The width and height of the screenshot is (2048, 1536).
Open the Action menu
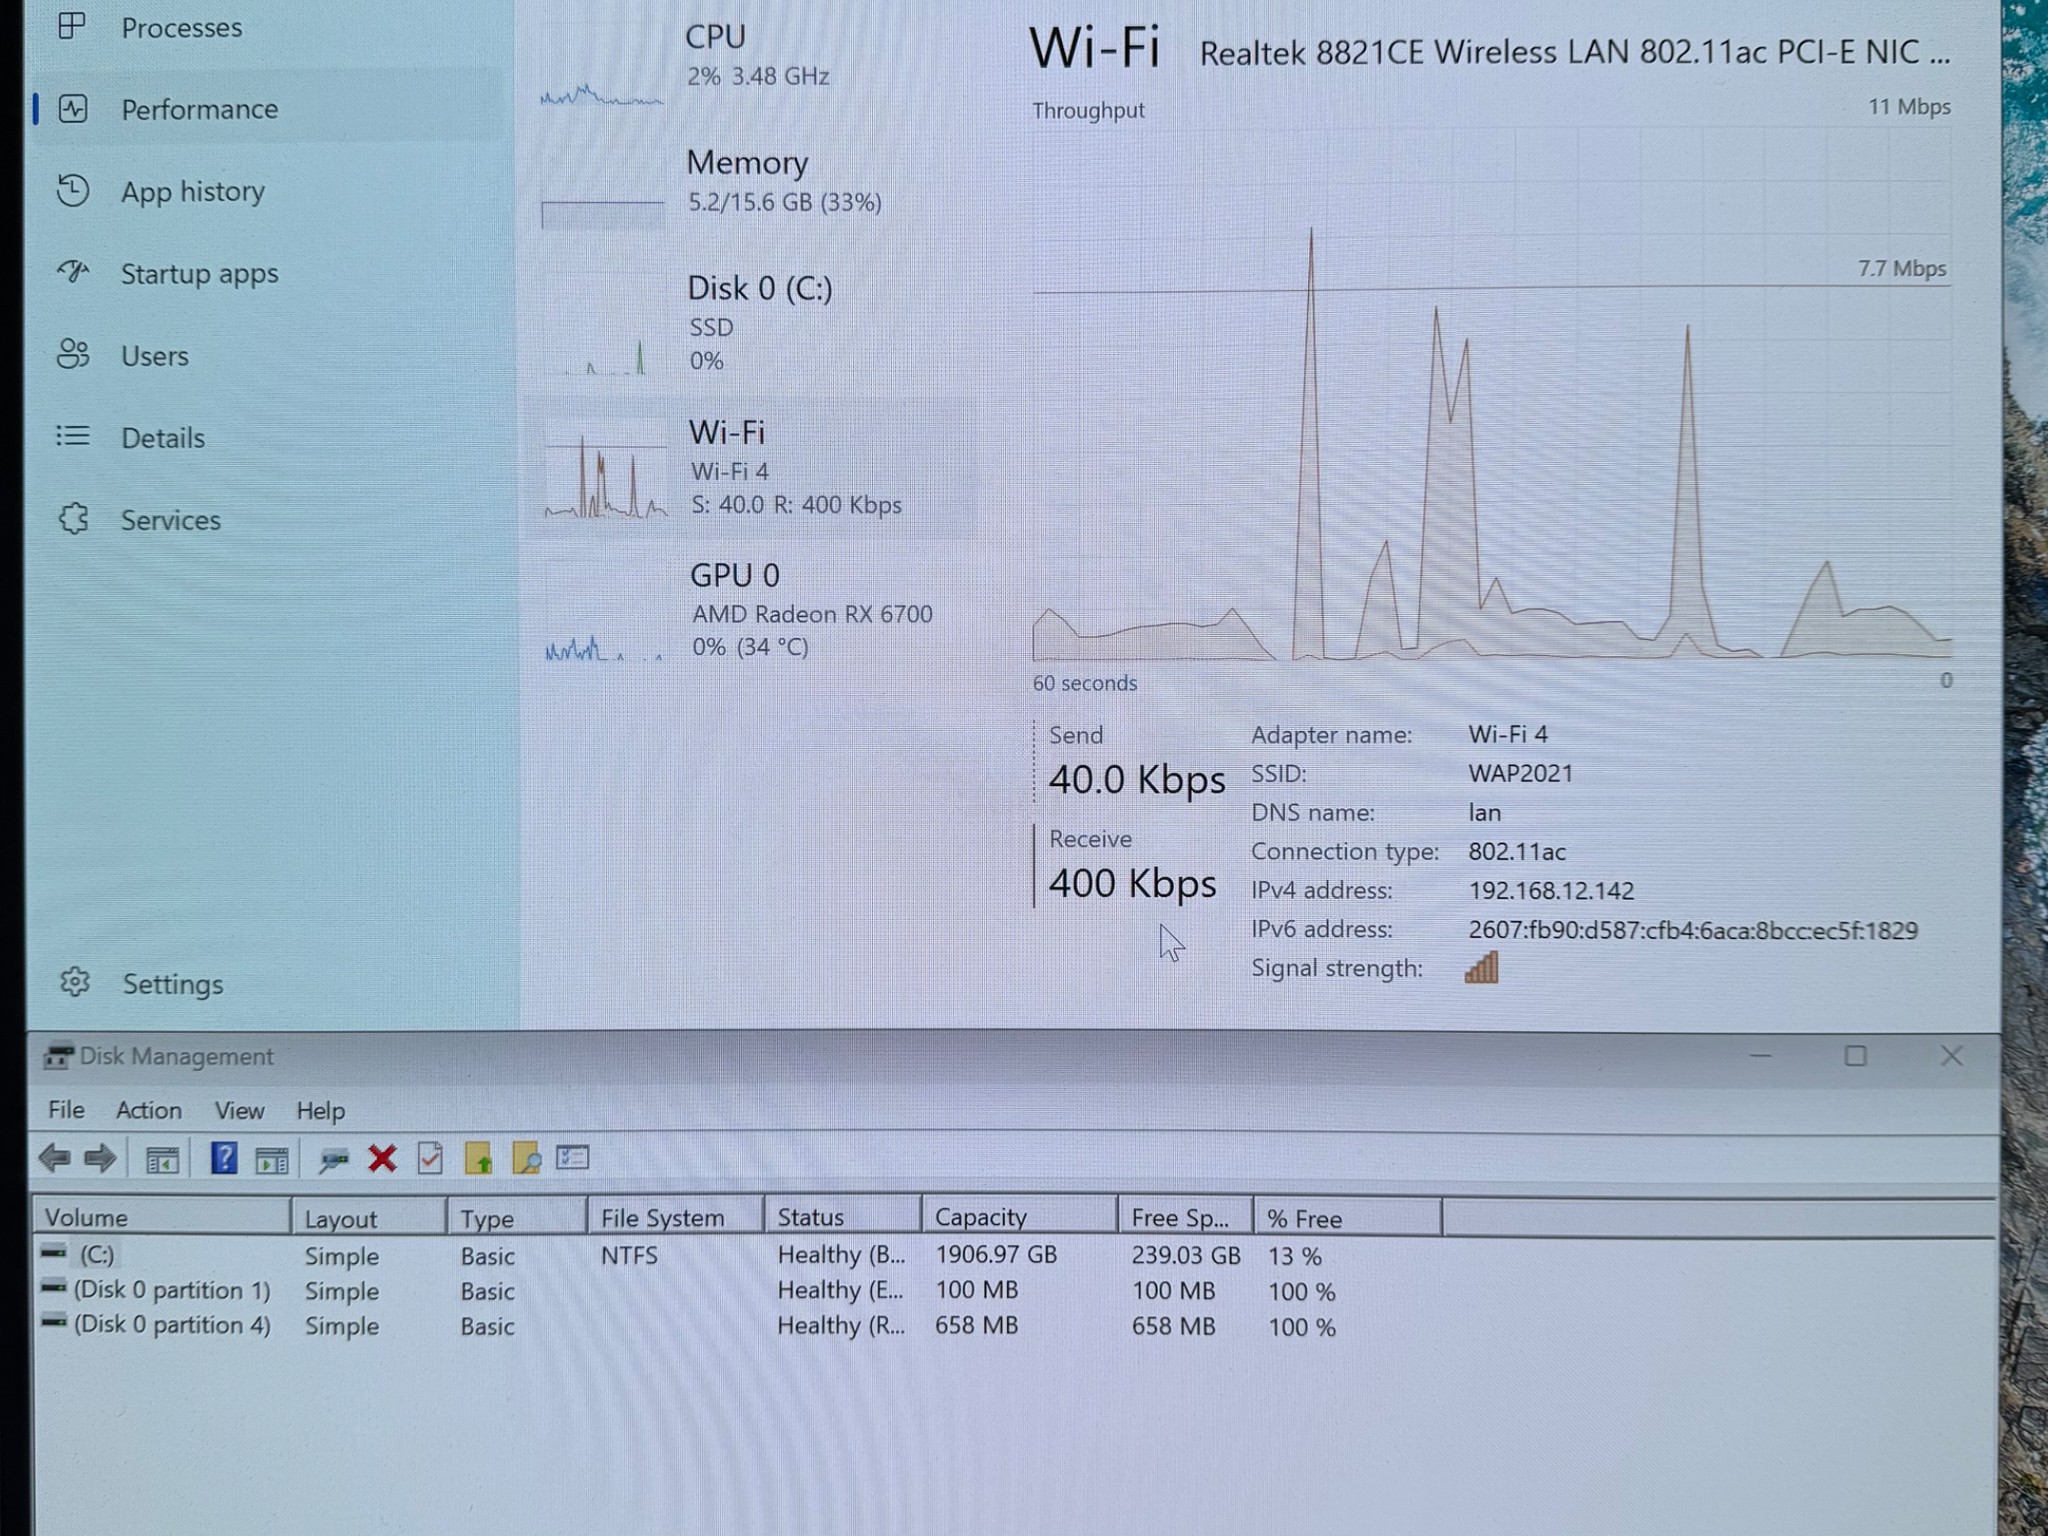pos(148,1110)
